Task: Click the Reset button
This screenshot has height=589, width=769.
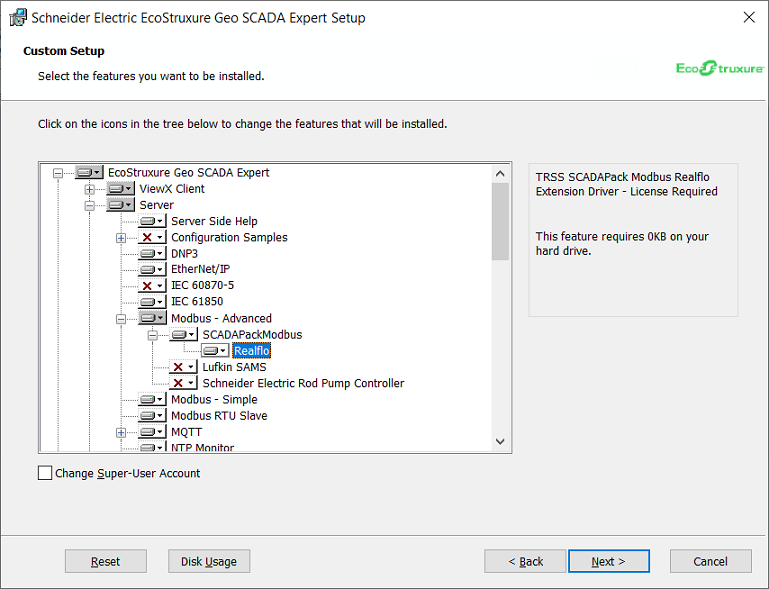Action: click(105, 561)
